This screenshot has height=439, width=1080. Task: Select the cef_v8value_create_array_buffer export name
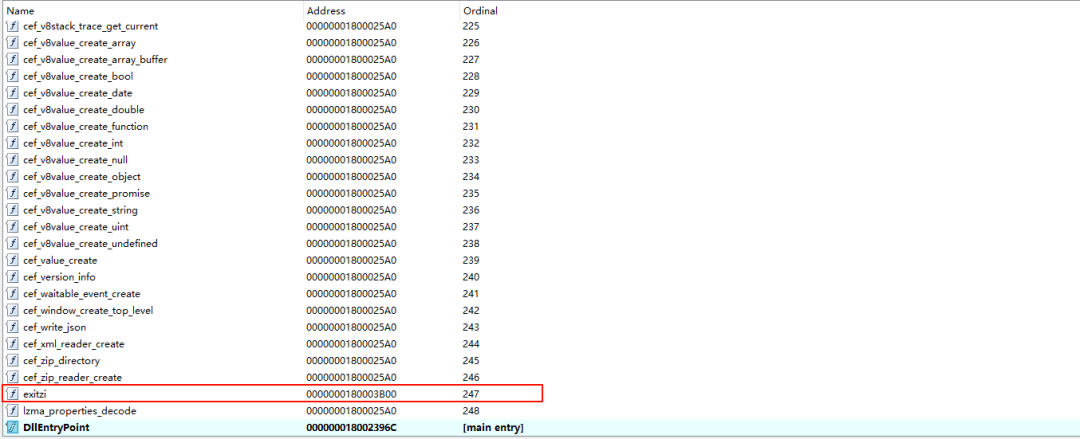click(96, 59)
